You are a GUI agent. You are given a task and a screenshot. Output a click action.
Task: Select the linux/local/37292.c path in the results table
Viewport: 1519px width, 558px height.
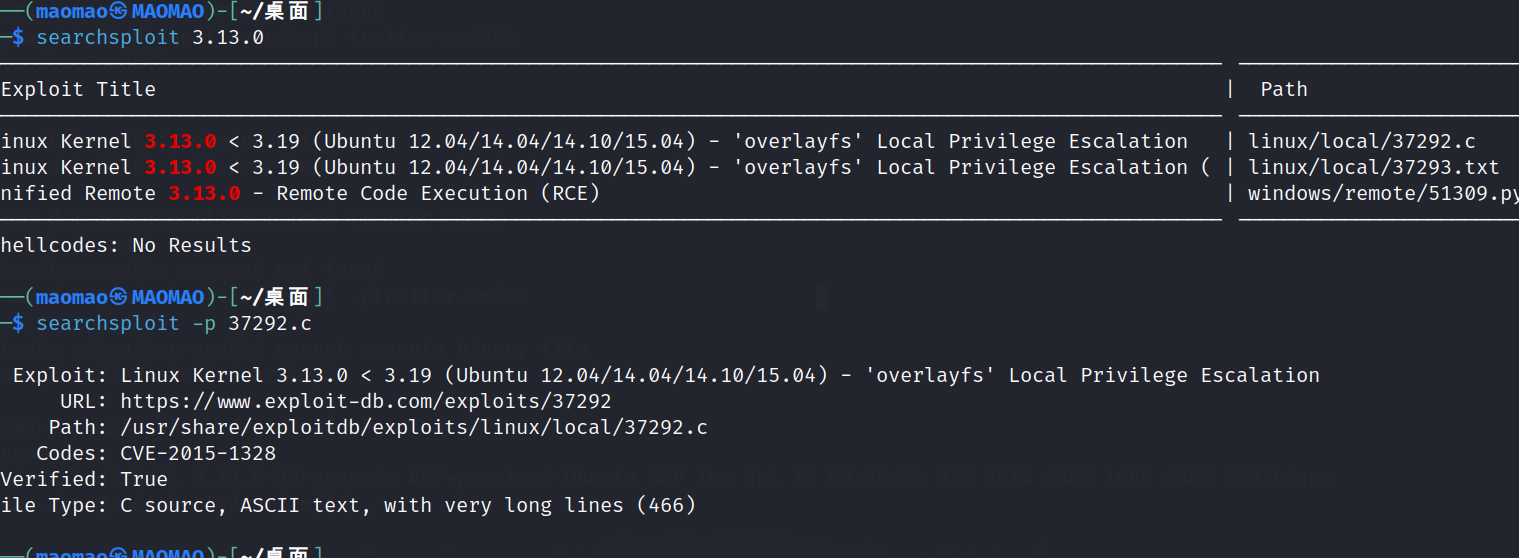[x=1361, y=141]
